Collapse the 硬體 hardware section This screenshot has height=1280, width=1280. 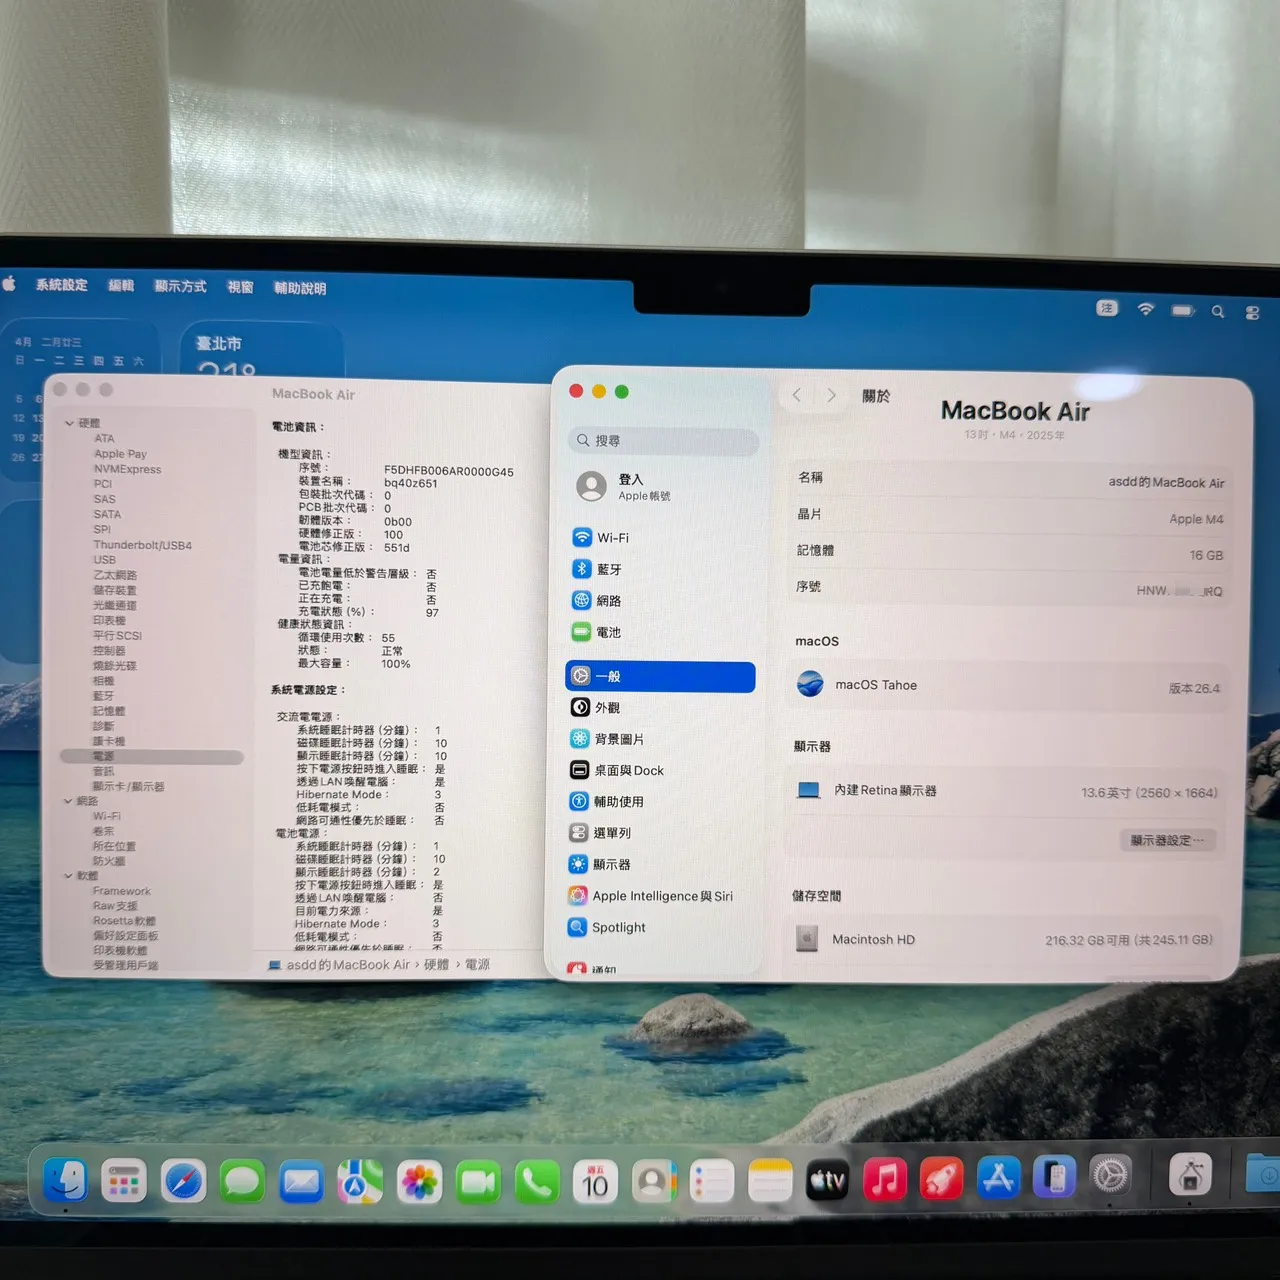pos(68,422)
